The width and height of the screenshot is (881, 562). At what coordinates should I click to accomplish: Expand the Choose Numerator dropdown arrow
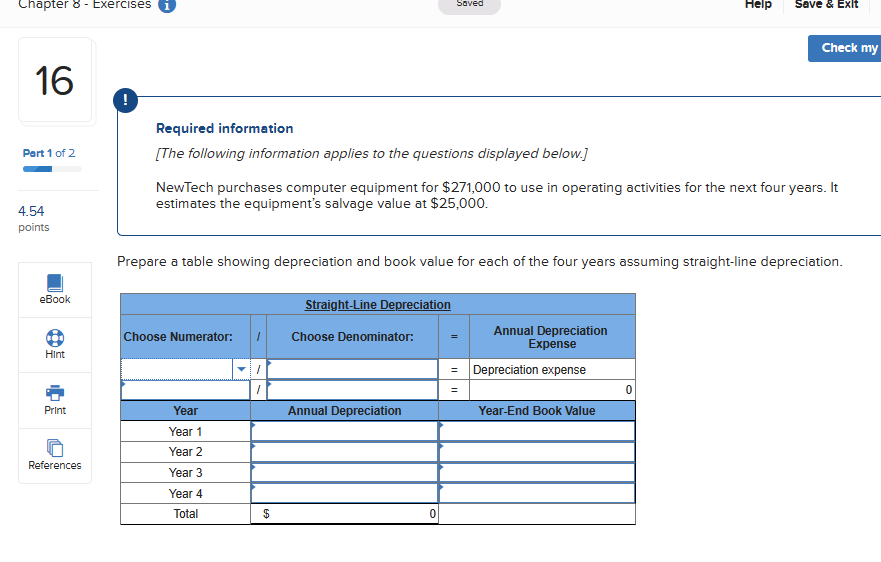tap(242, 369)
